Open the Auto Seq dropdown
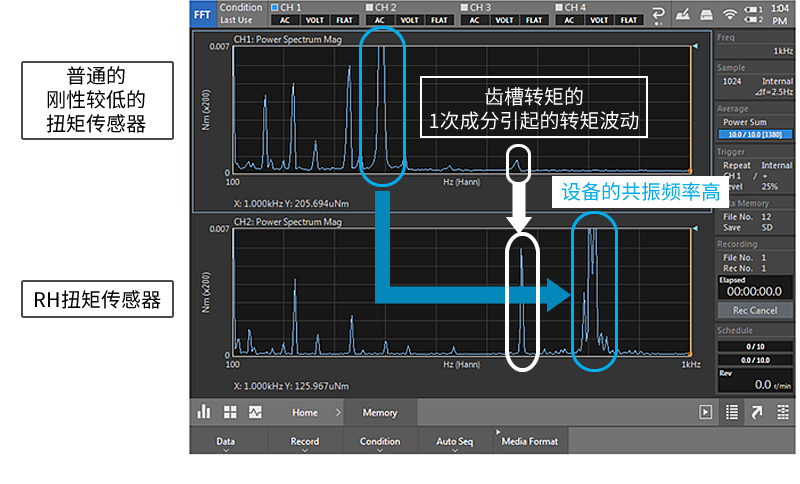Image resolution: width=800 pixels, height=484 pixels. pyautogui.click(x=454, y=442)
